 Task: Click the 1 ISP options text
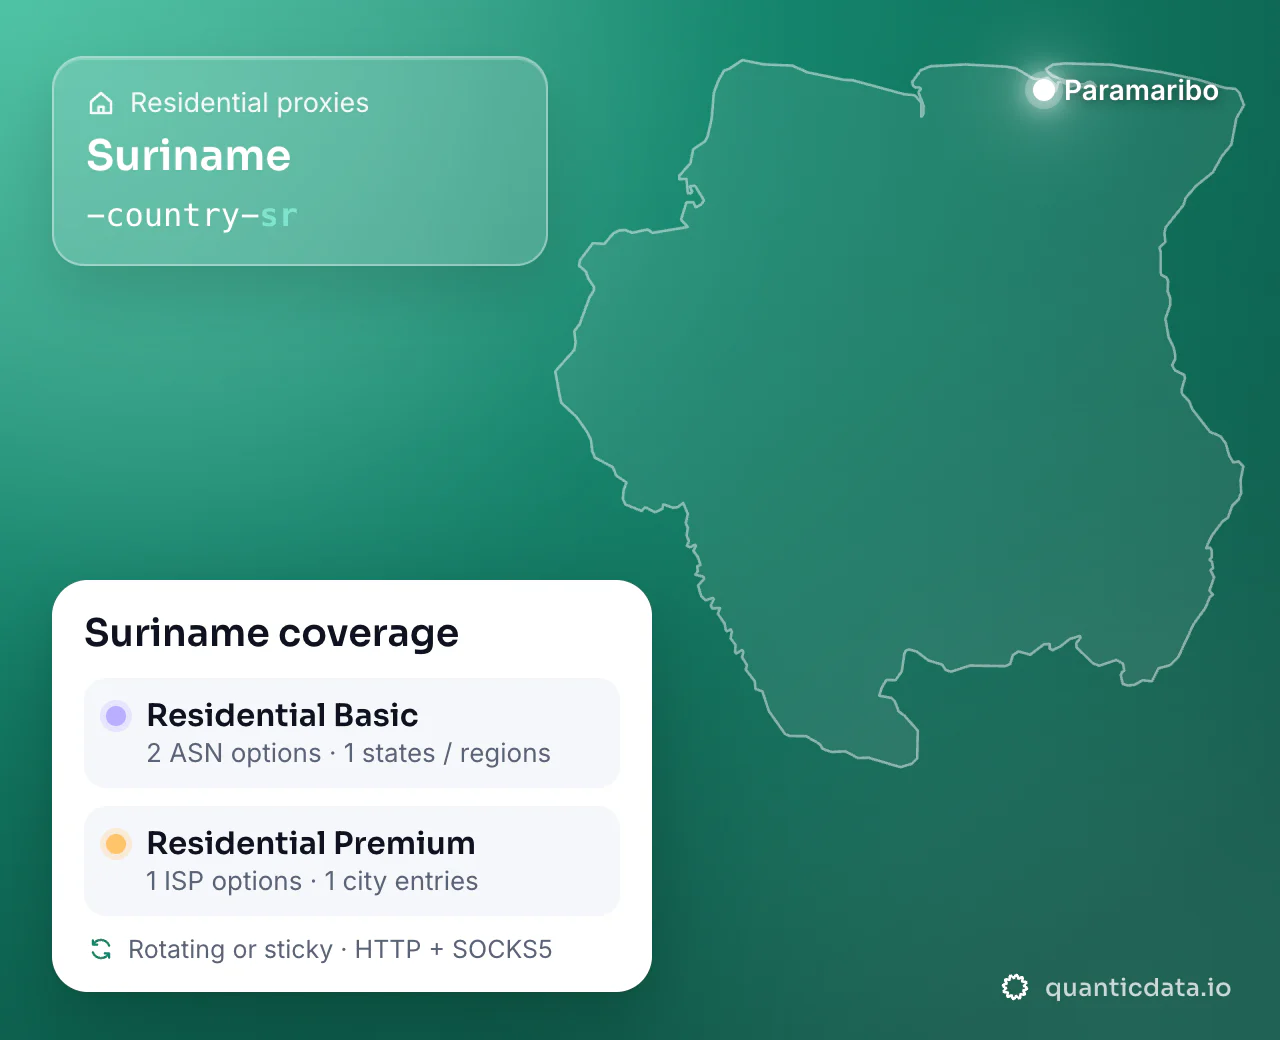[x=224, y=881]
